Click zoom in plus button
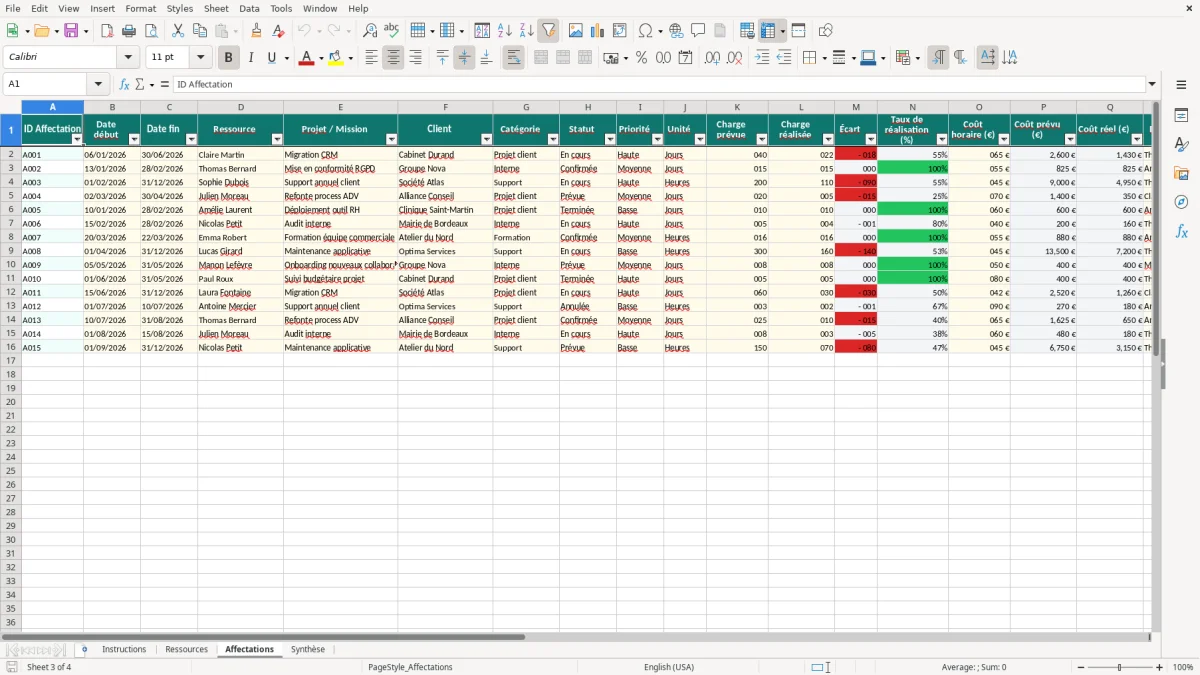Viewport: 1200px width, 675px height. (x=1160, y=667)
